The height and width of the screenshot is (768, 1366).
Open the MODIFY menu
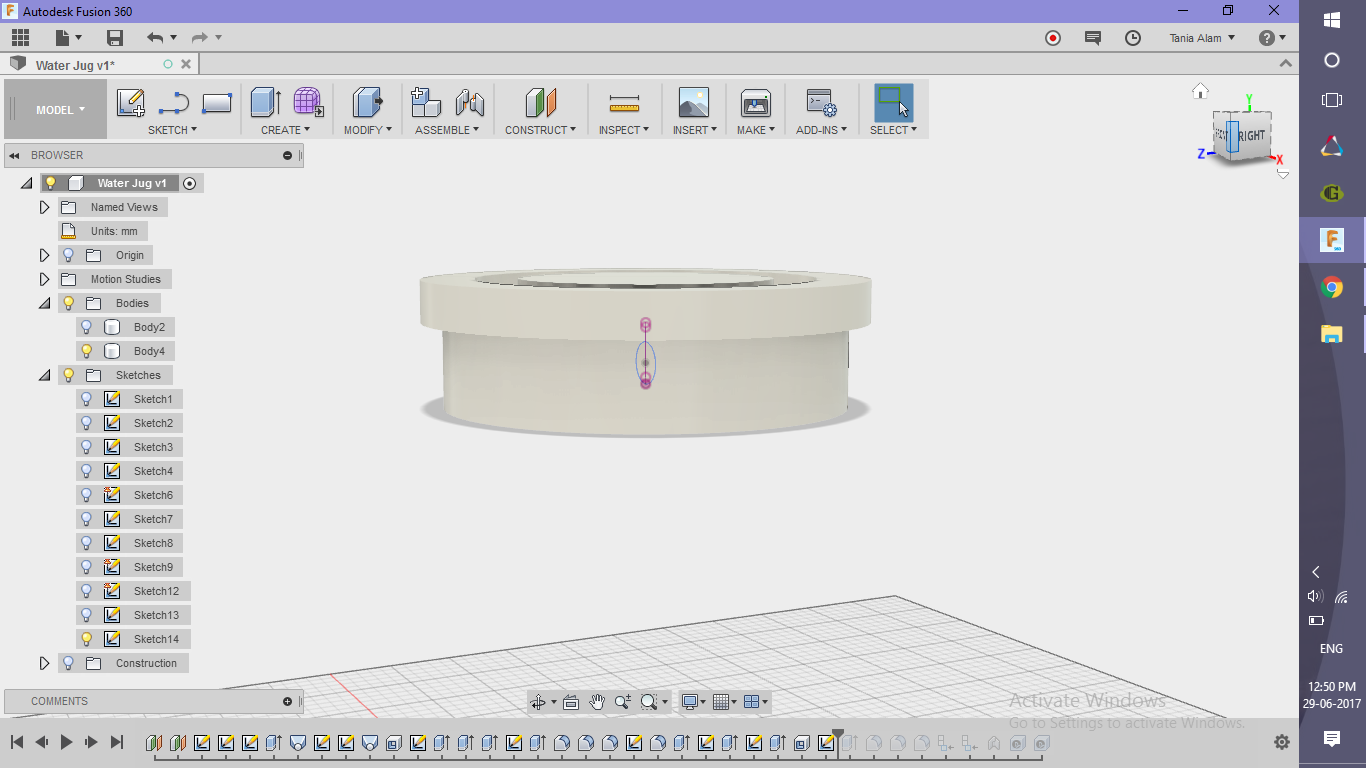point(368,130)
